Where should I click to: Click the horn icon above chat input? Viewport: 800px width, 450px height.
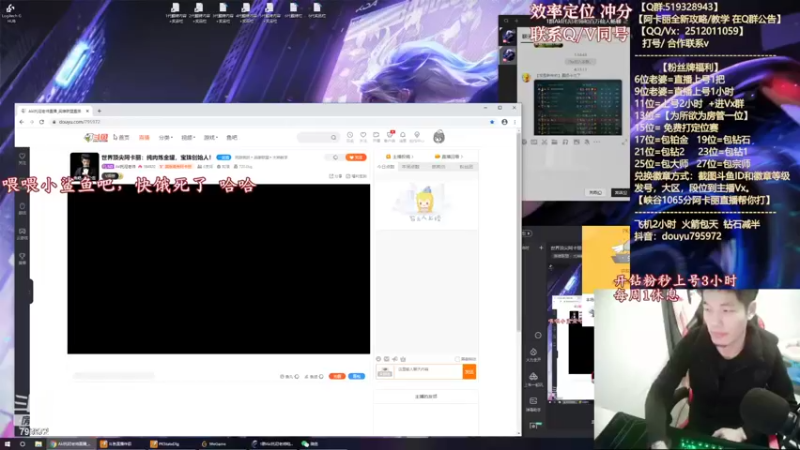(x=394, y=359)
